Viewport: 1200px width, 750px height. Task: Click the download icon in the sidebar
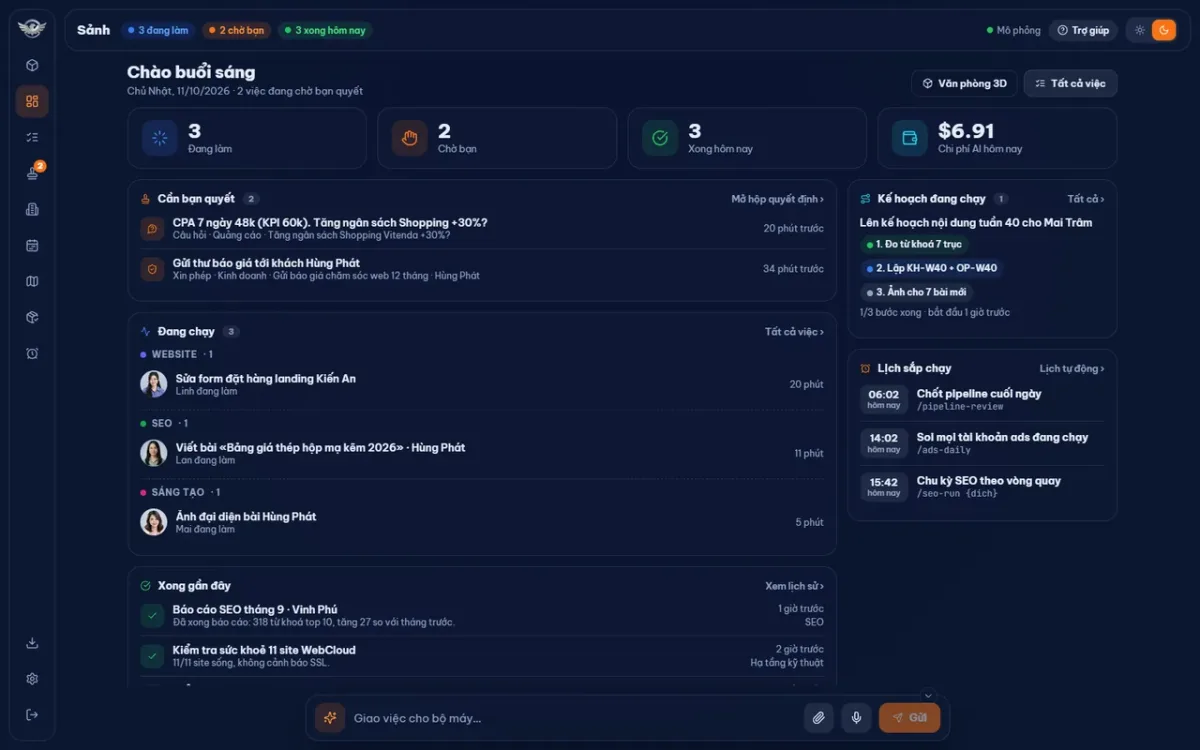(32, 643)
